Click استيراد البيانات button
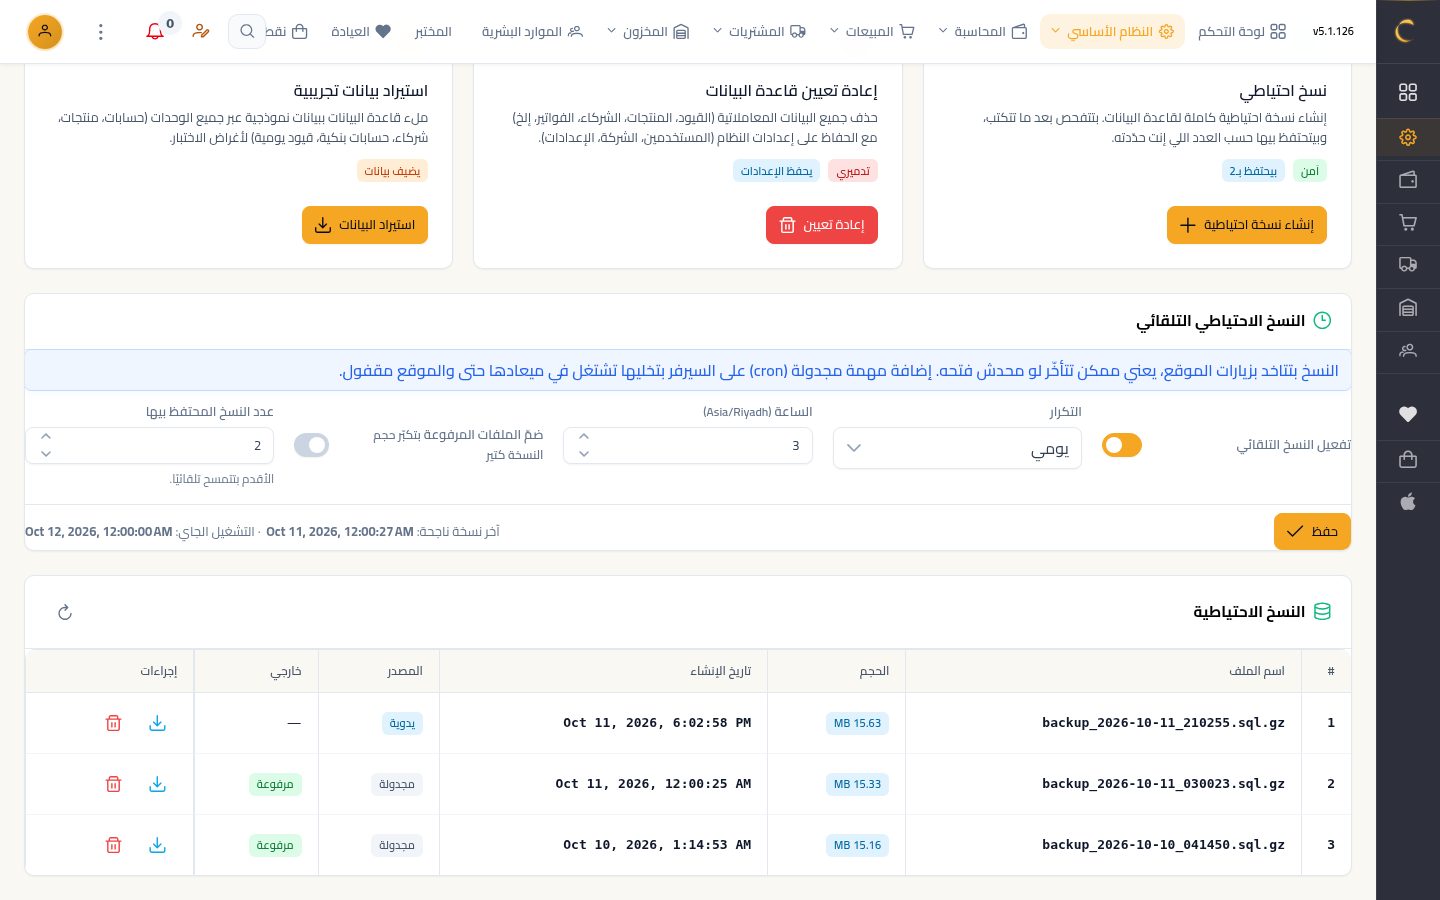Image resolution: width=1440 pixels, height=900 pixels. 365,225
